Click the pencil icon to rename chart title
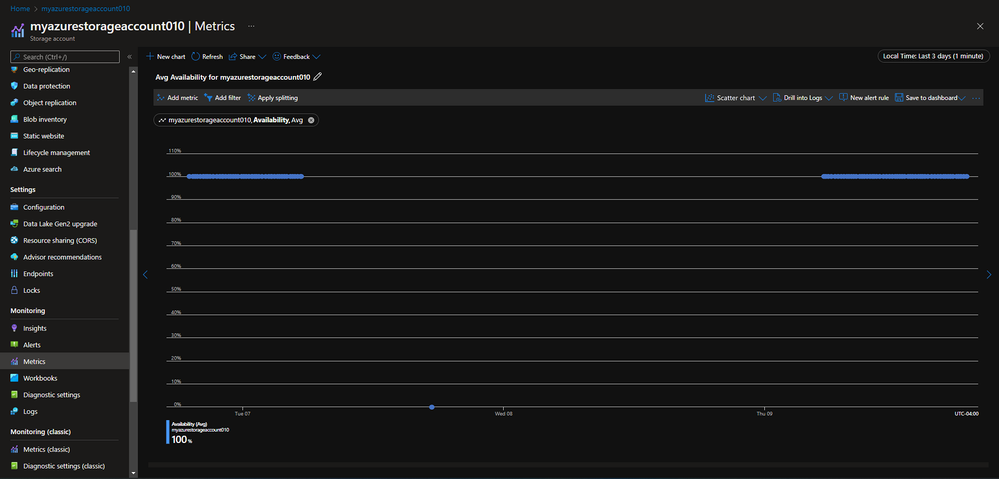The image size is (999, 479). click(x=318, y=76)
